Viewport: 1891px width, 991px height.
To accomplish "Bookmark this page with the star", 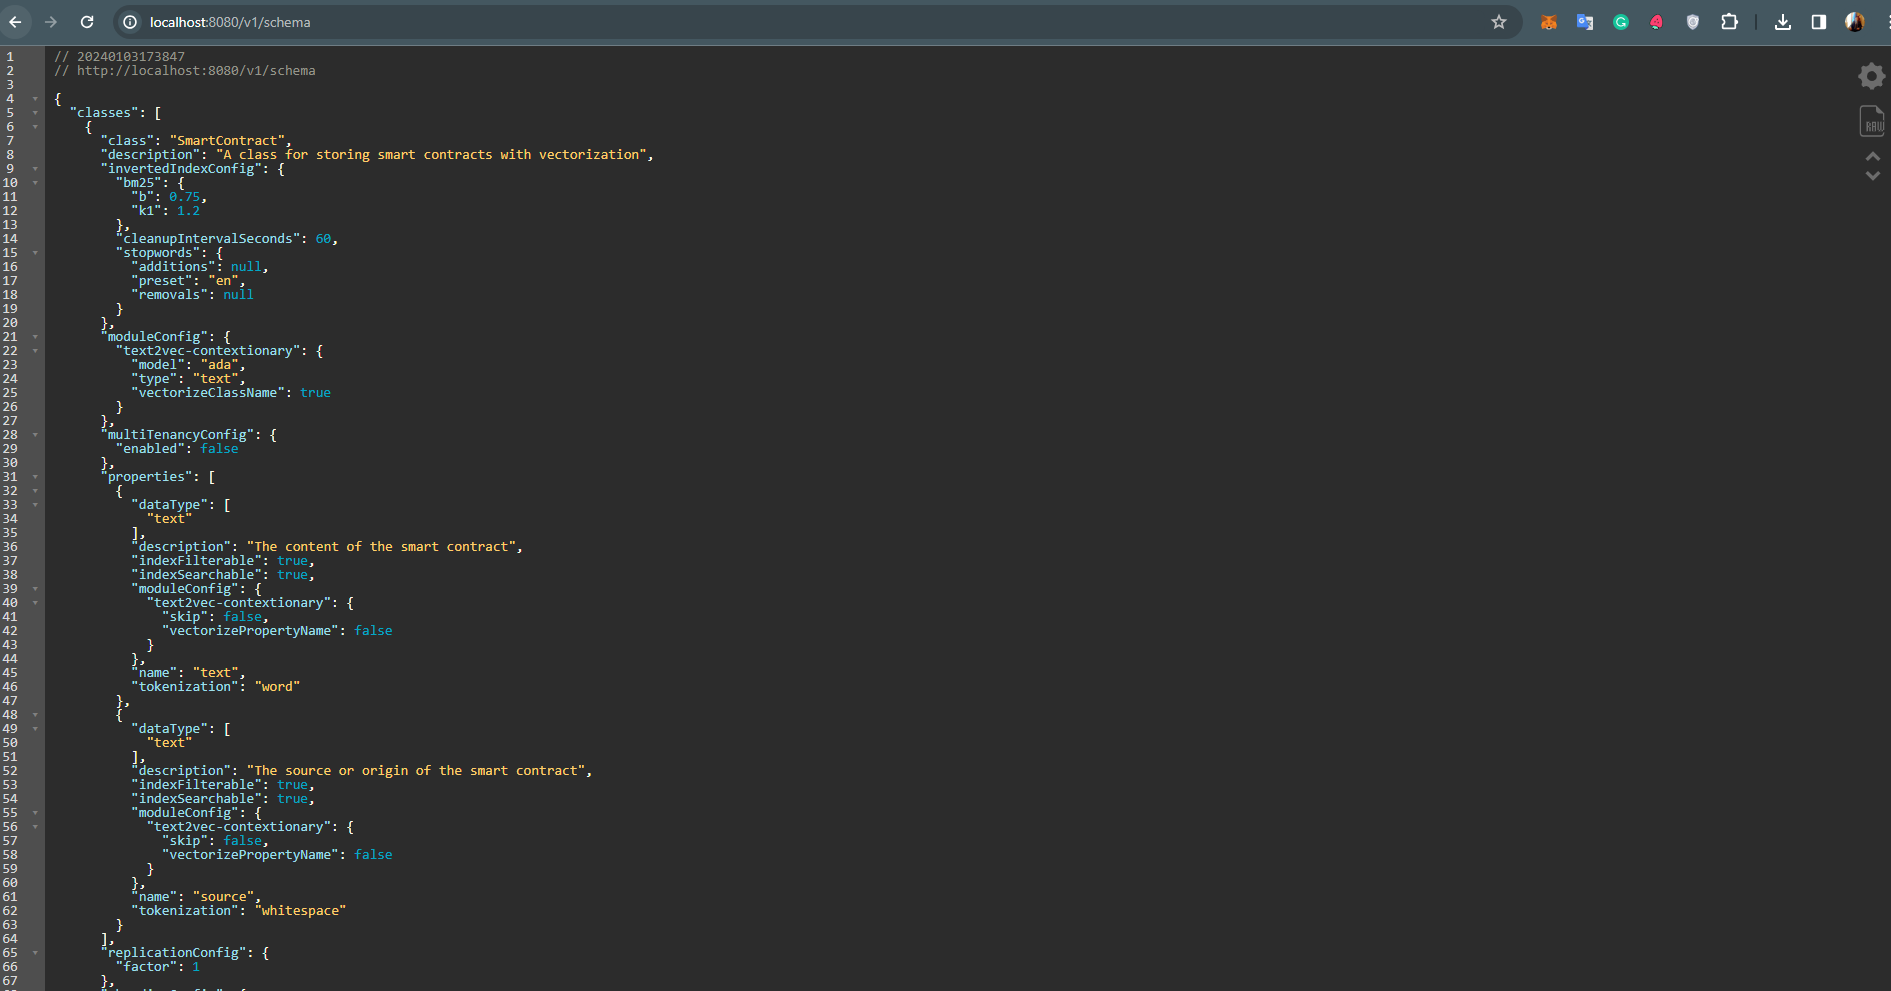I will coord(1498,22).
